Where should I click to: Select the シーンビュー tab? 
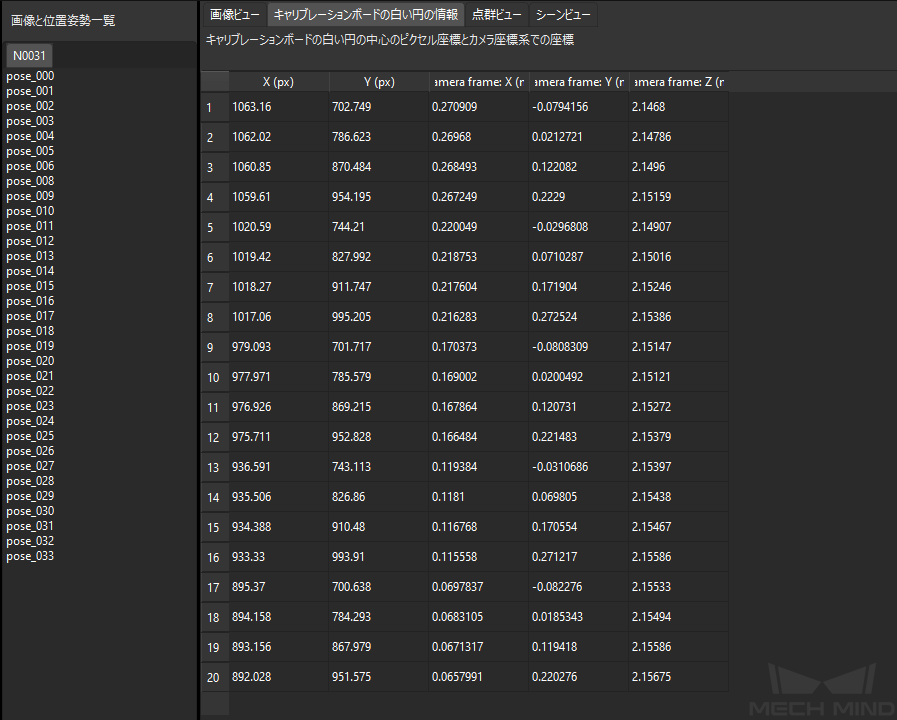pos(563,15)
